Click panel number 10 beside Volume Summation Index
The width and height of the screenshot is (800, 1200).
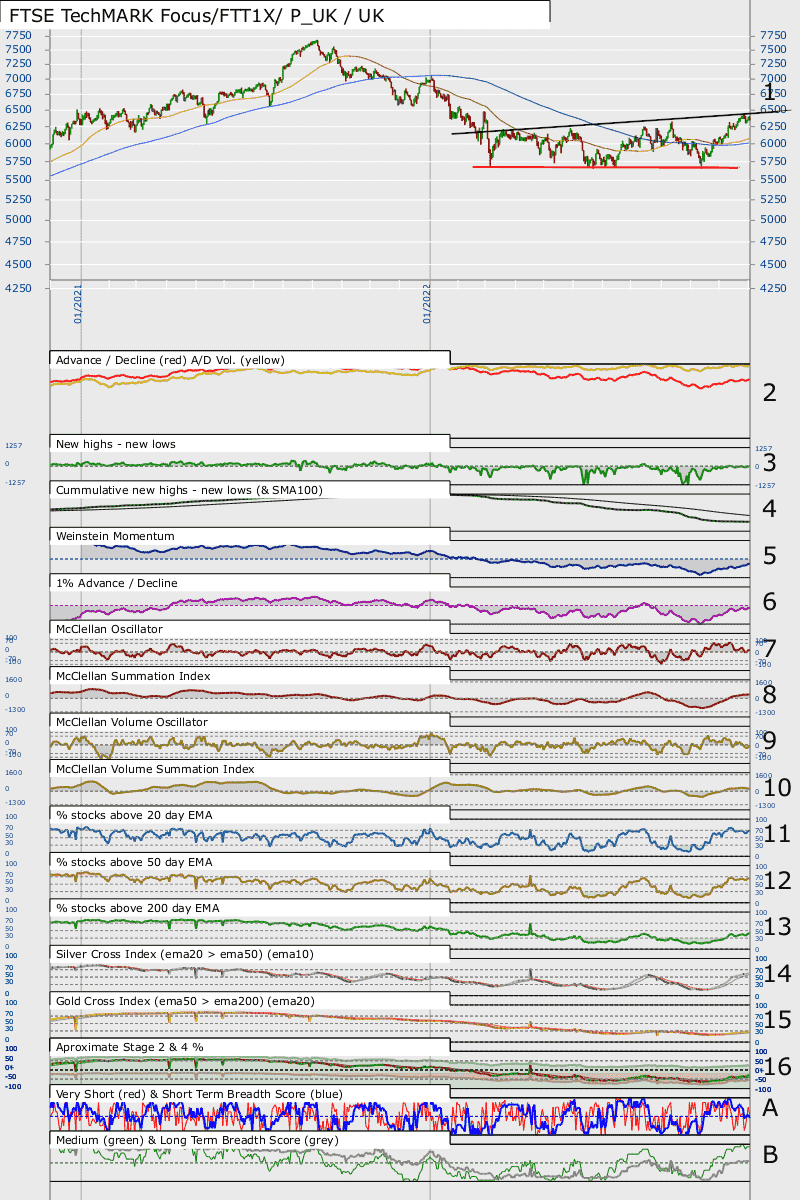[x=776, y=788]
